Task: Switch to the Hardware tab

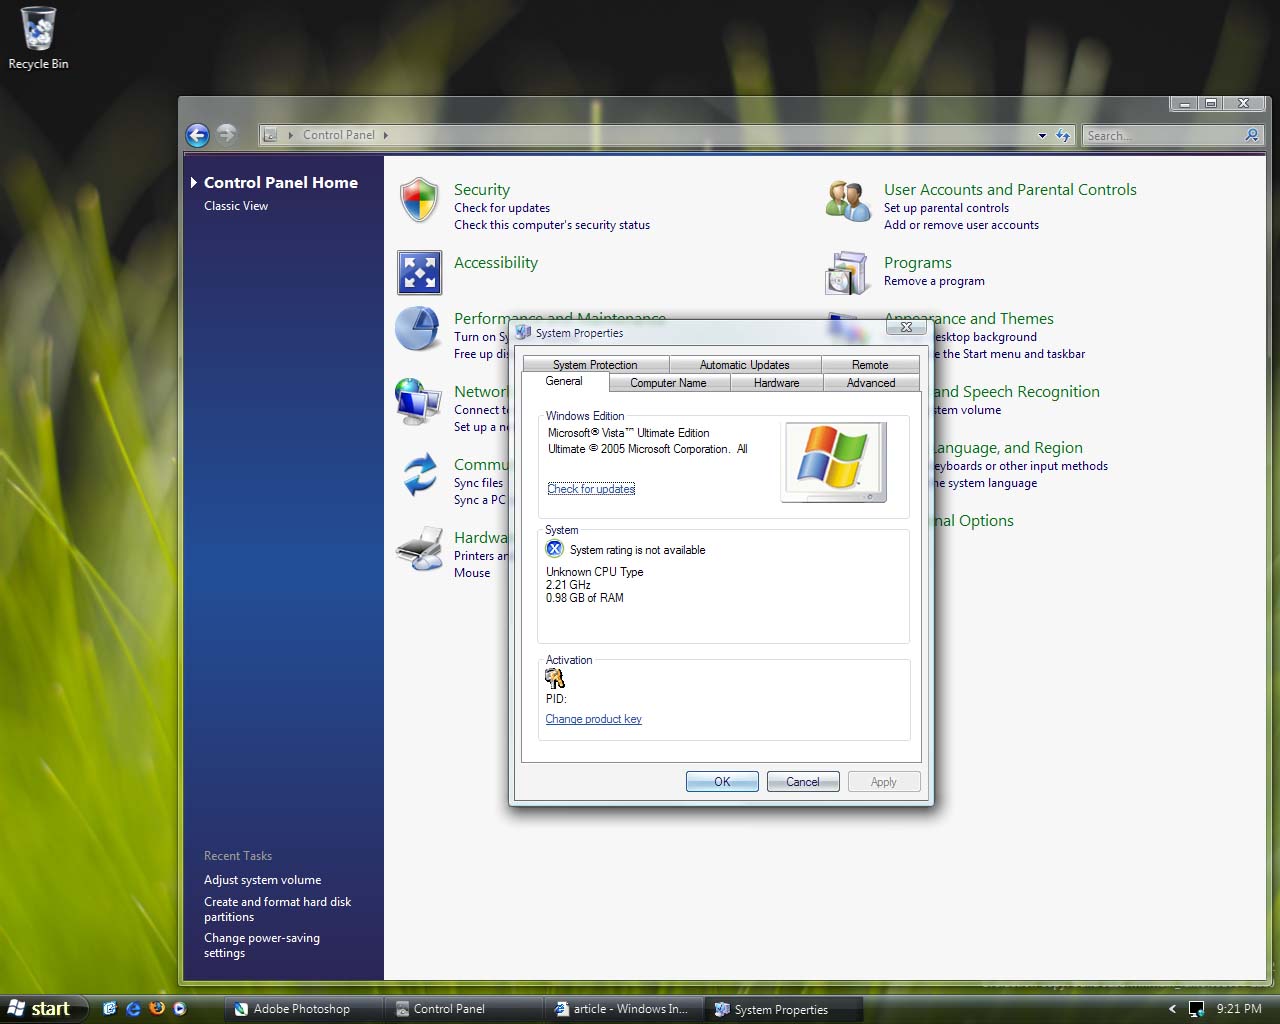Action: click(x=776, y=383)
